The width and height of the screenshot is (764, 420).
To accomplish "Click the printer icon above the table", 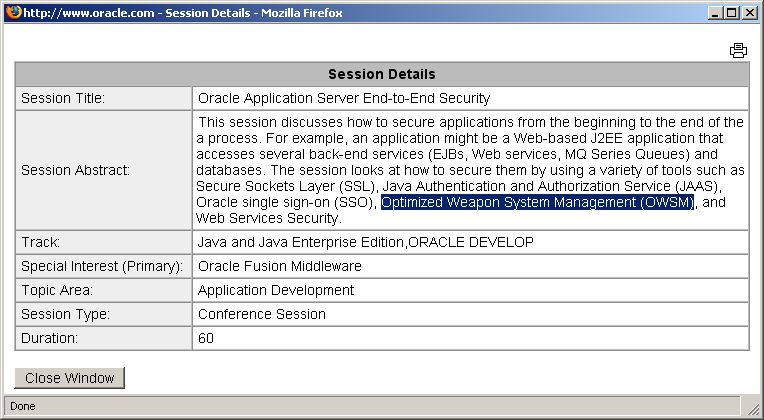I will [738, 51].
